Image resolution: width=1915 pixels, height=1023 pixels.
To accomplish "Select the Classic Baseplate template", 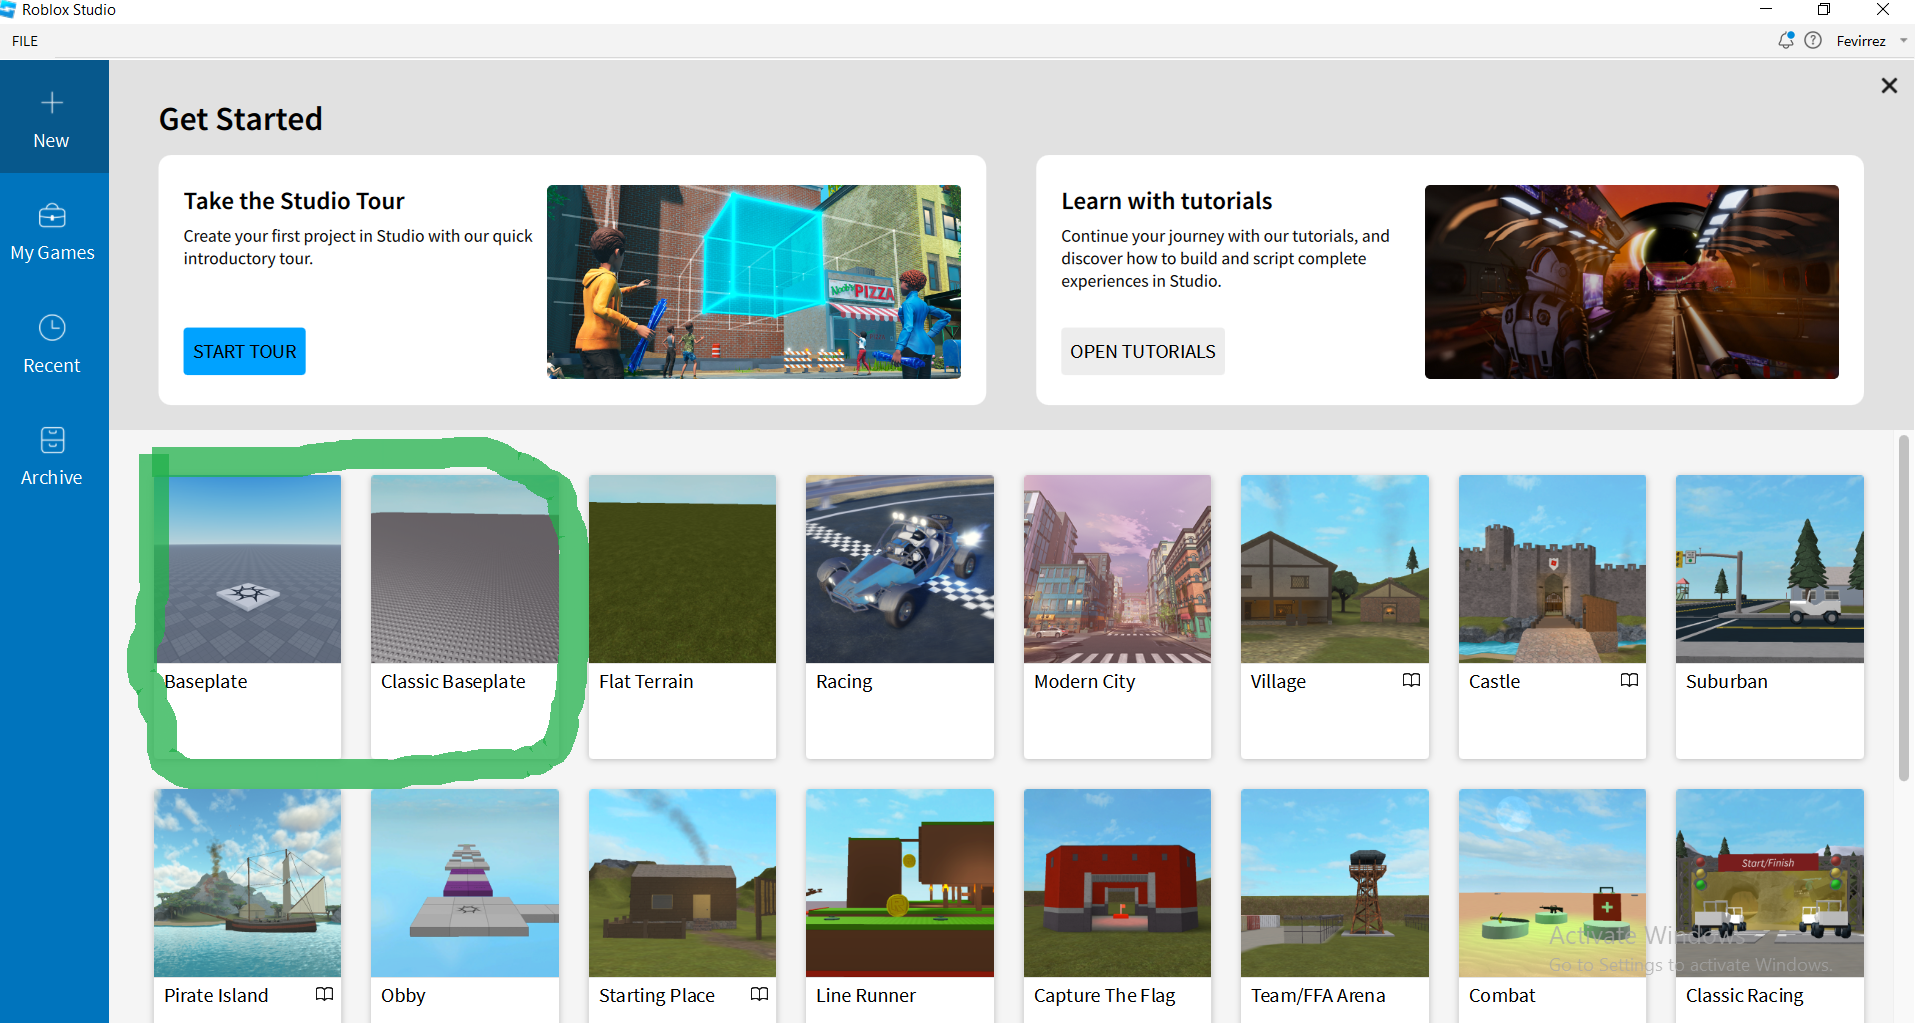I will click(x=465, y=616).
